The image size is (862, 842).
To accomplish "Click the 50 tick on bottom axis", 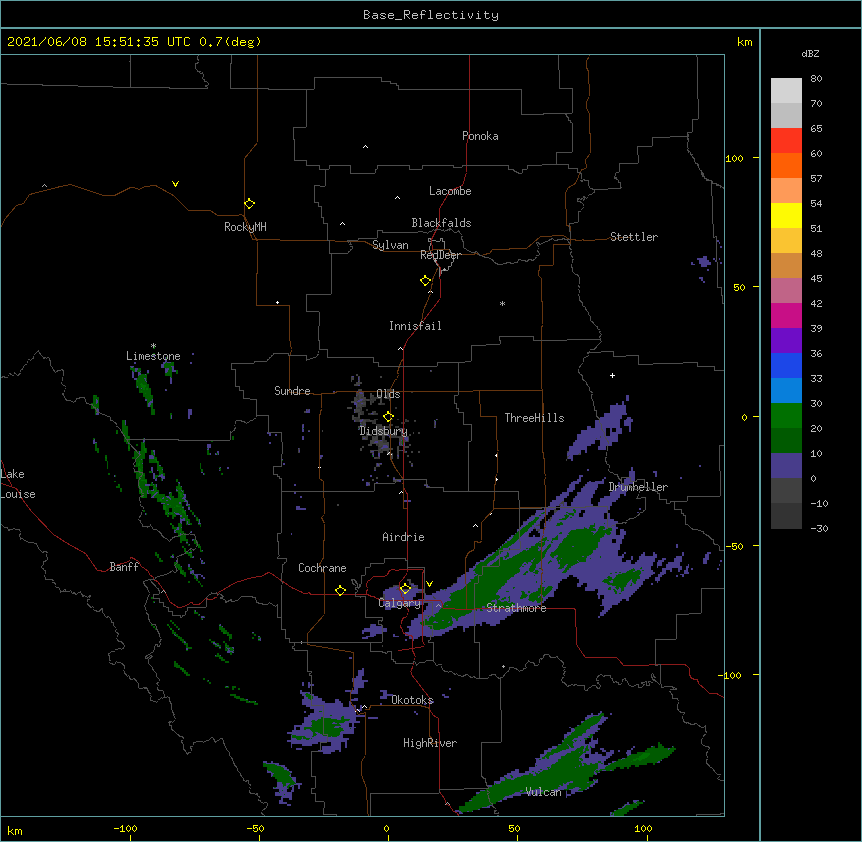I will pyautogui.click(x=514, y=828).
